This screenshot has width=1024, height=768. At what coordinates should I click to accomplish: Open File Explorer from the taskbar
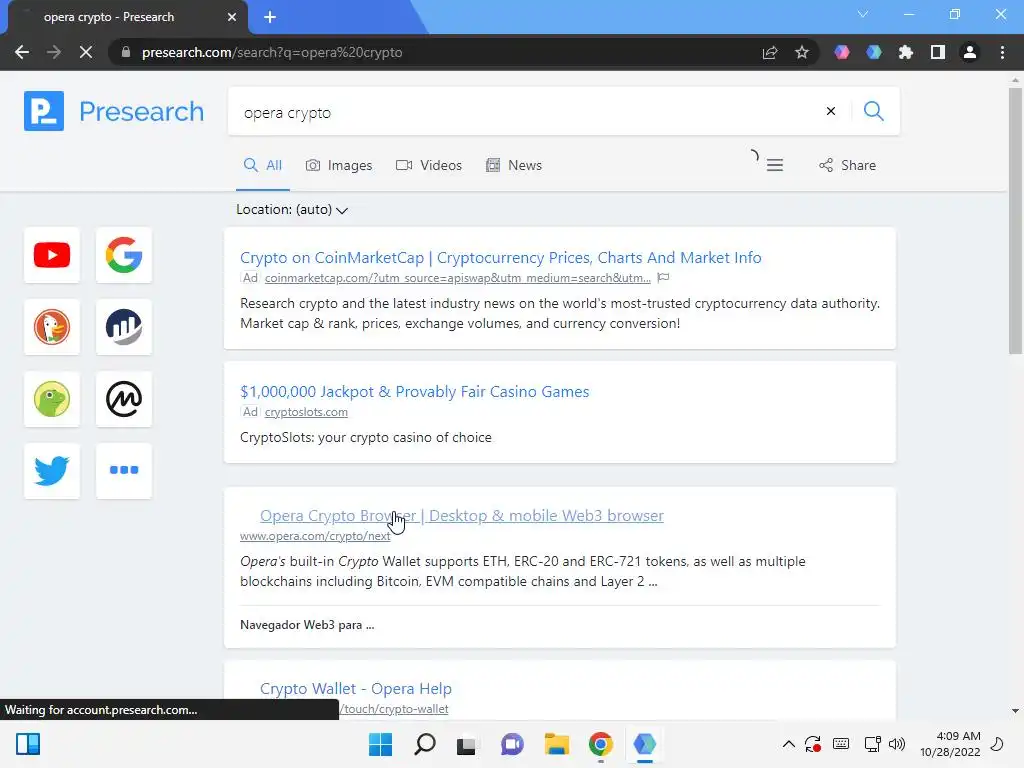(x=556, y=744)
